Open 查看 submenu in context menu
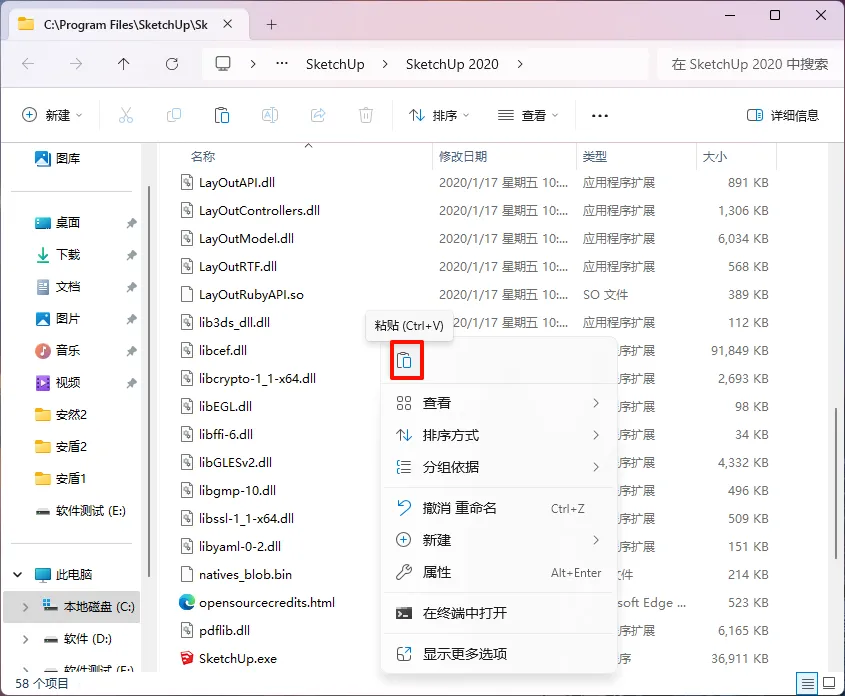845x696 pixels. point(498,403)
